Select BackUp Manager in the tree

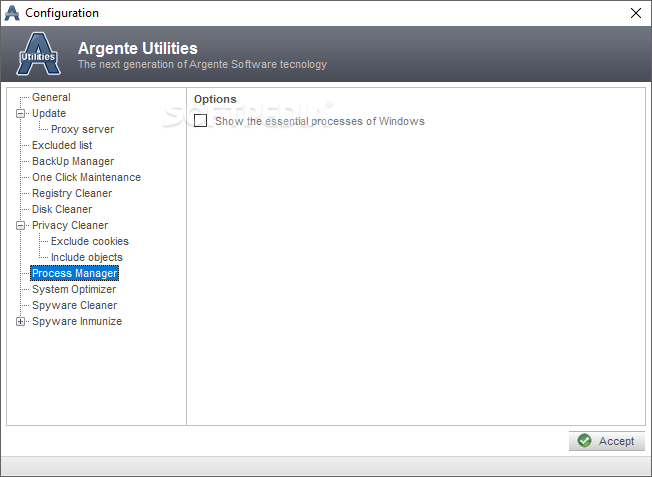click(x=73, y=161)
